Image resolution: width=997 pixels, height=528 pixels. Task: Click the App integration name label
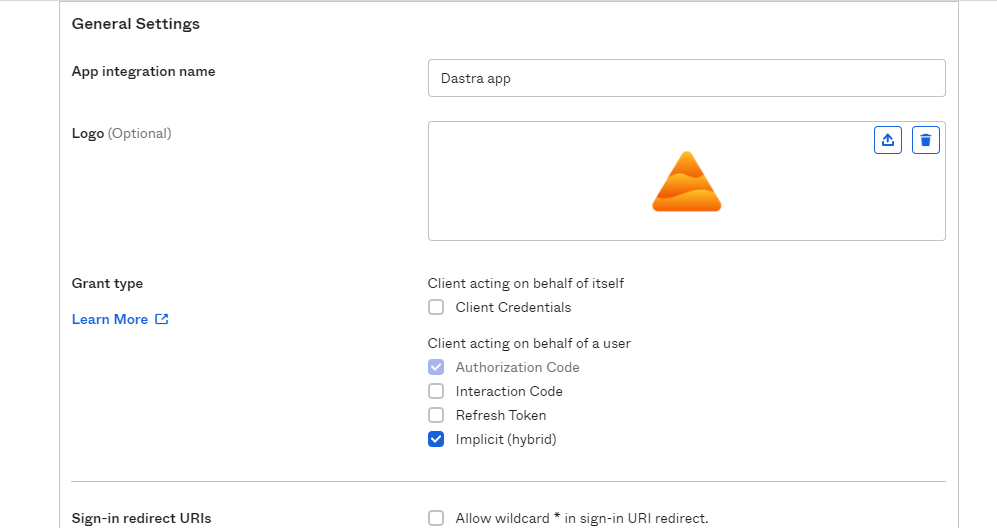(x=144, y=72)
